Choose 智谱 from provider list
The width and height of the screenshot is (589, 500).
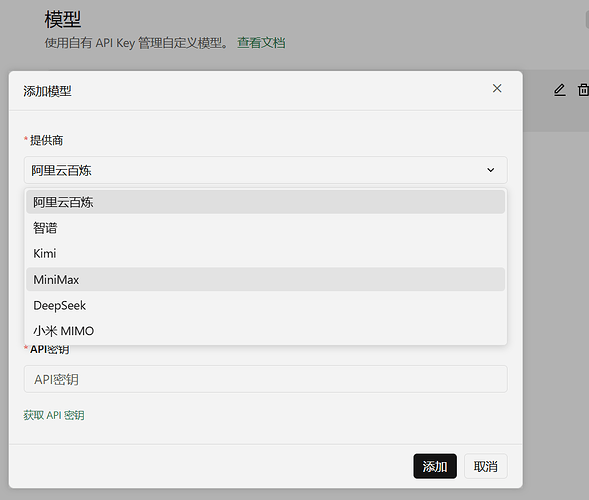[x=266, y=228]
